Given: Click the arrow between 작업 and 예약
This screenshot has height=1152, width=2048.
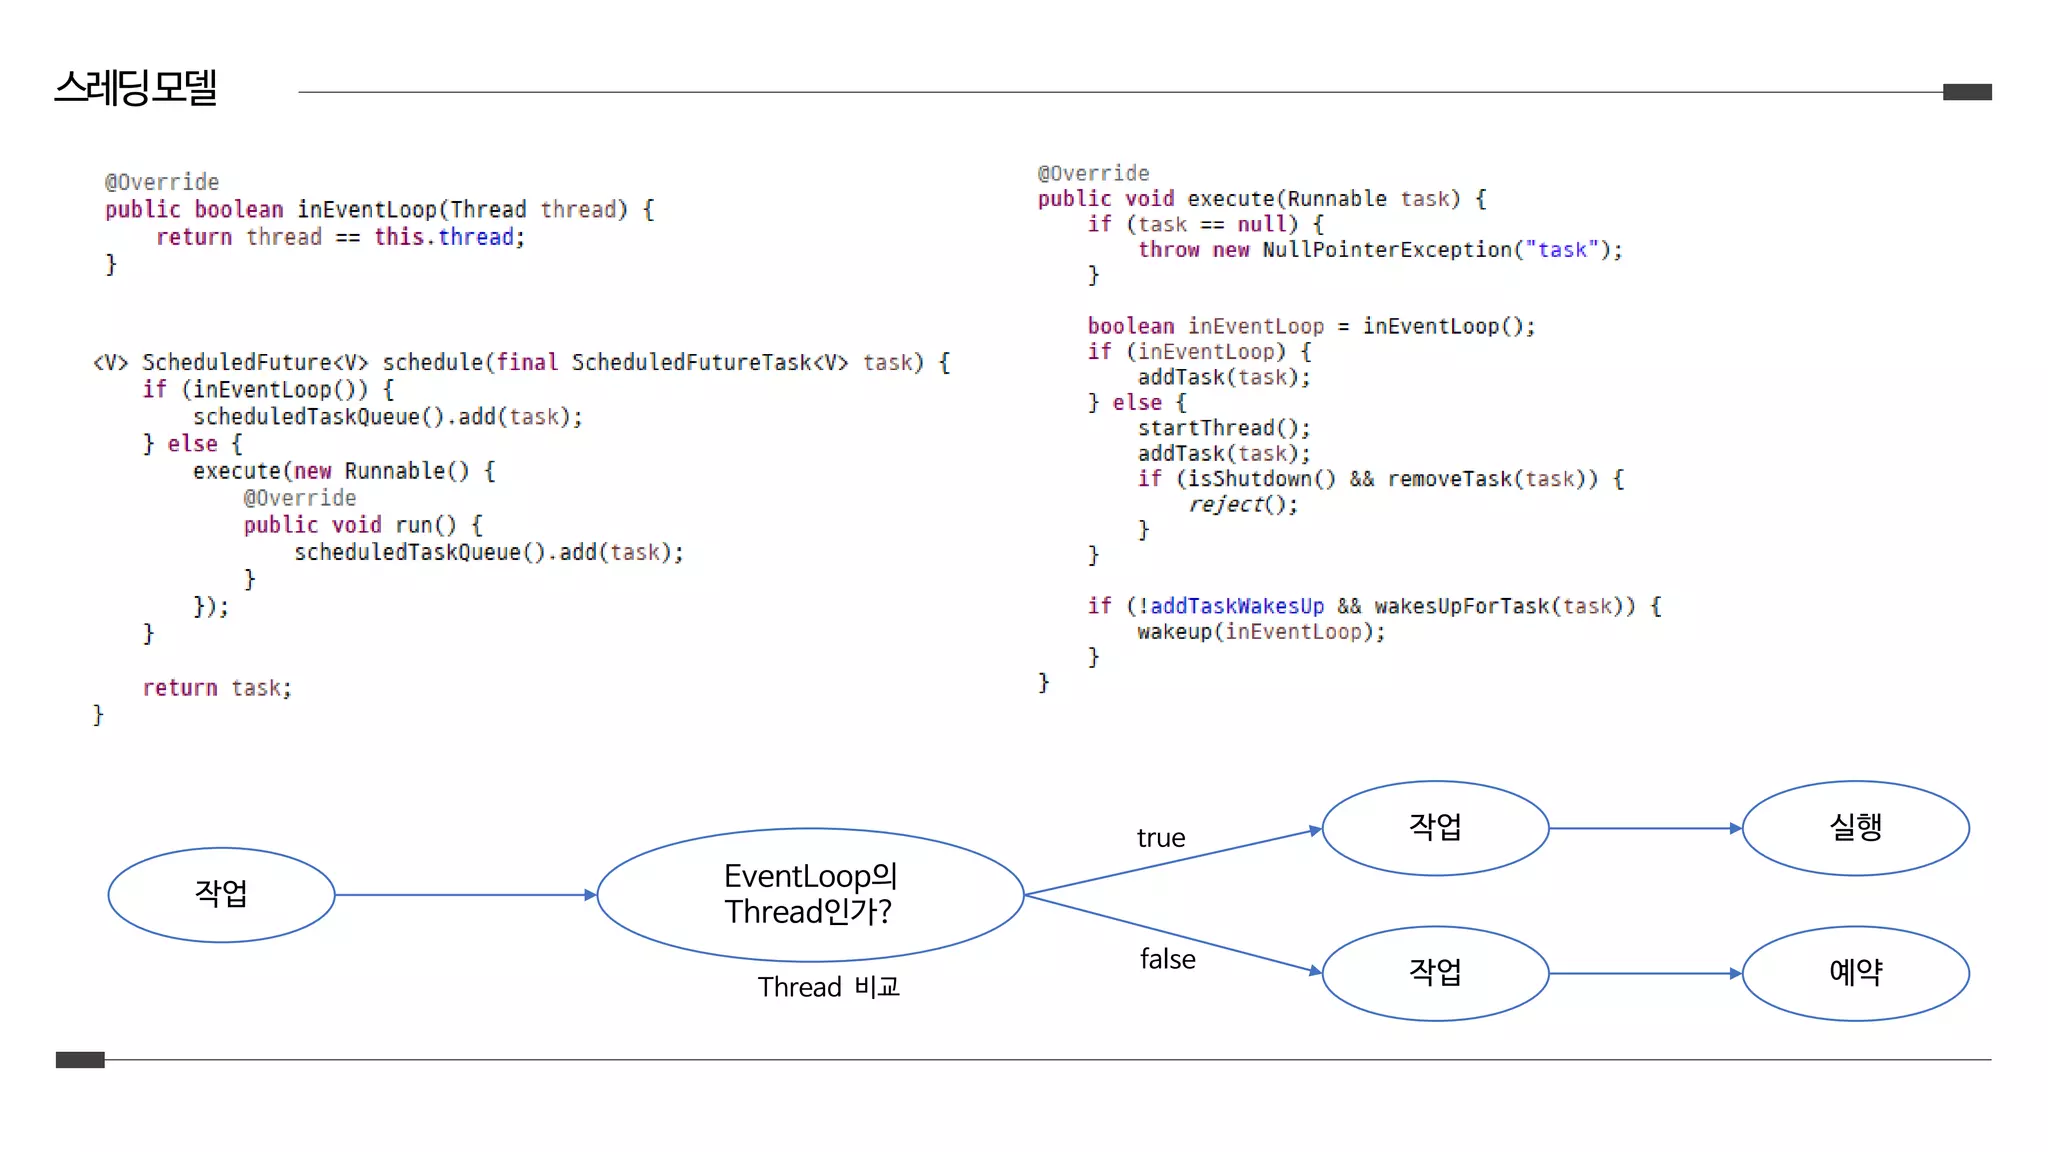Looking at the screenshot, I should (x=1645, y=973).
